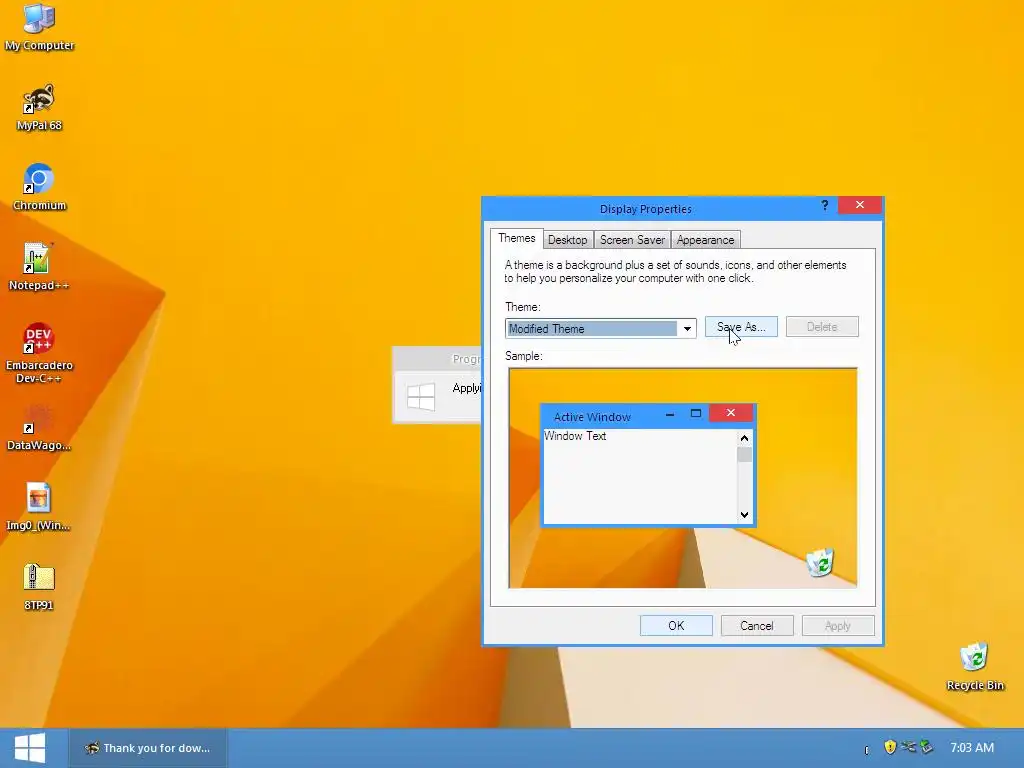Click the sample window minimize button

pos(669,414)
